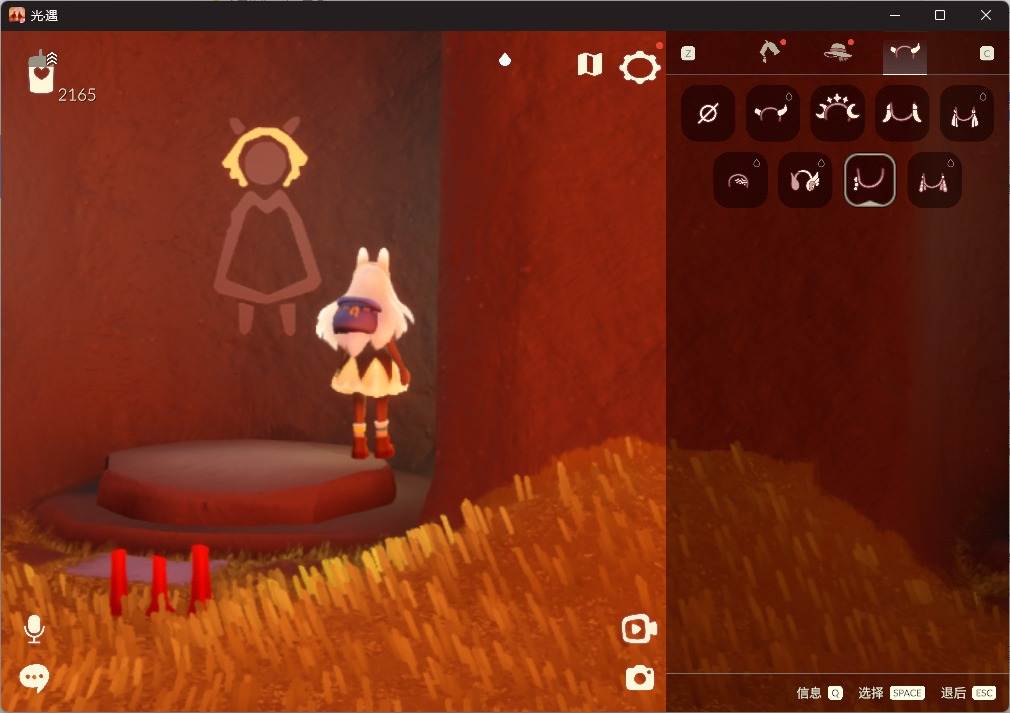The height and width of the screenshot is (713, 1010).
Task: Equip the white tassel headpiece
Action: 966,113
